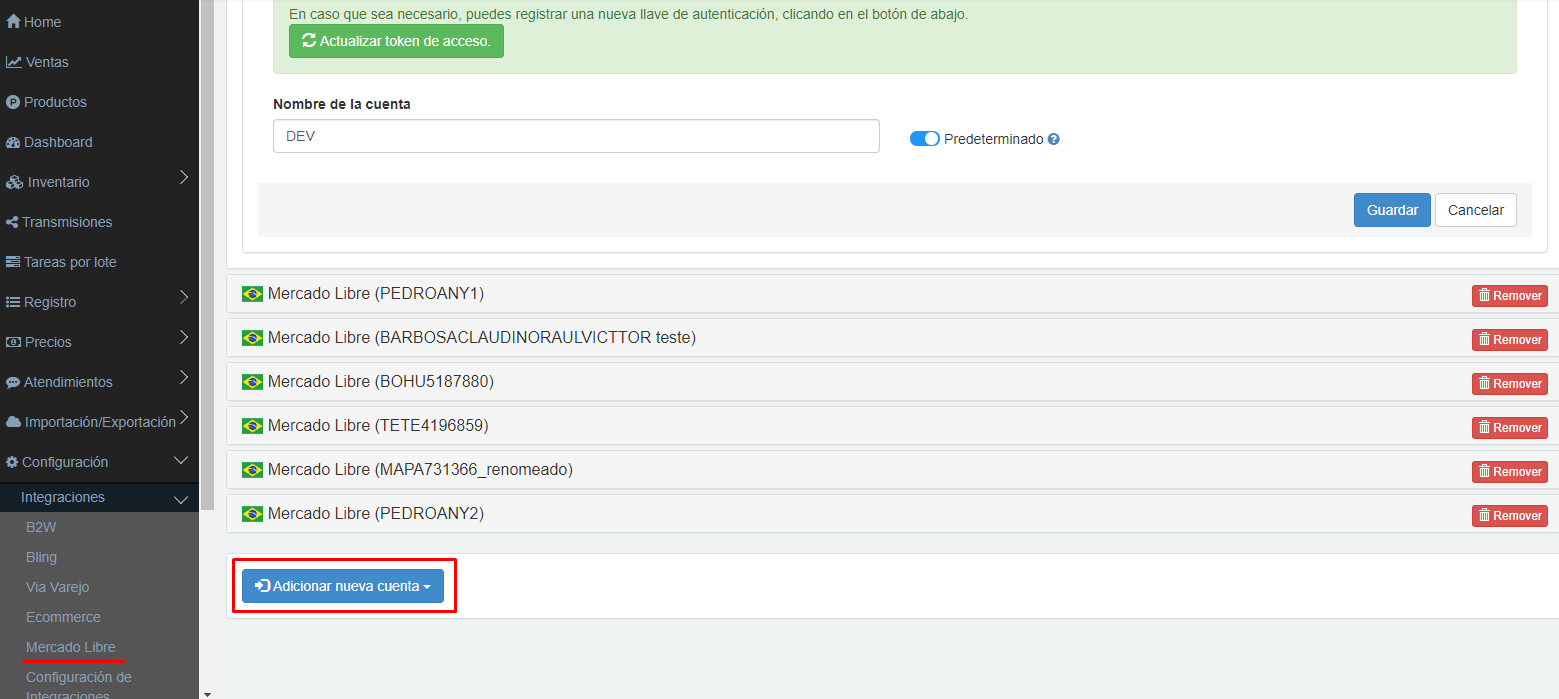
Task: Click Brazil flag on BOHU5187880 row
Action: (x=252, y=382)
